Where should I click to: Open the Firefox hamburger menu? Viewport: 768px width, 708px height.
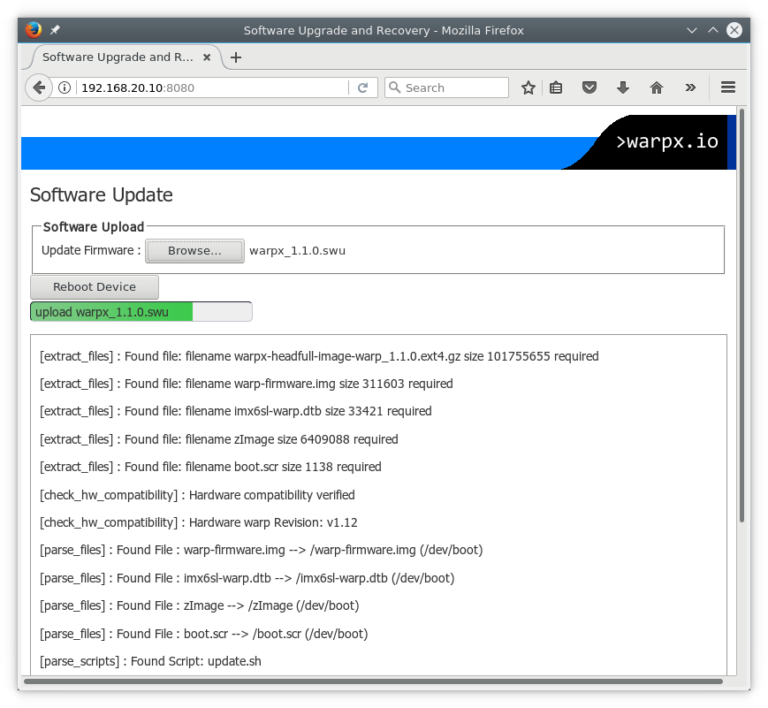(x=728, y=88)
